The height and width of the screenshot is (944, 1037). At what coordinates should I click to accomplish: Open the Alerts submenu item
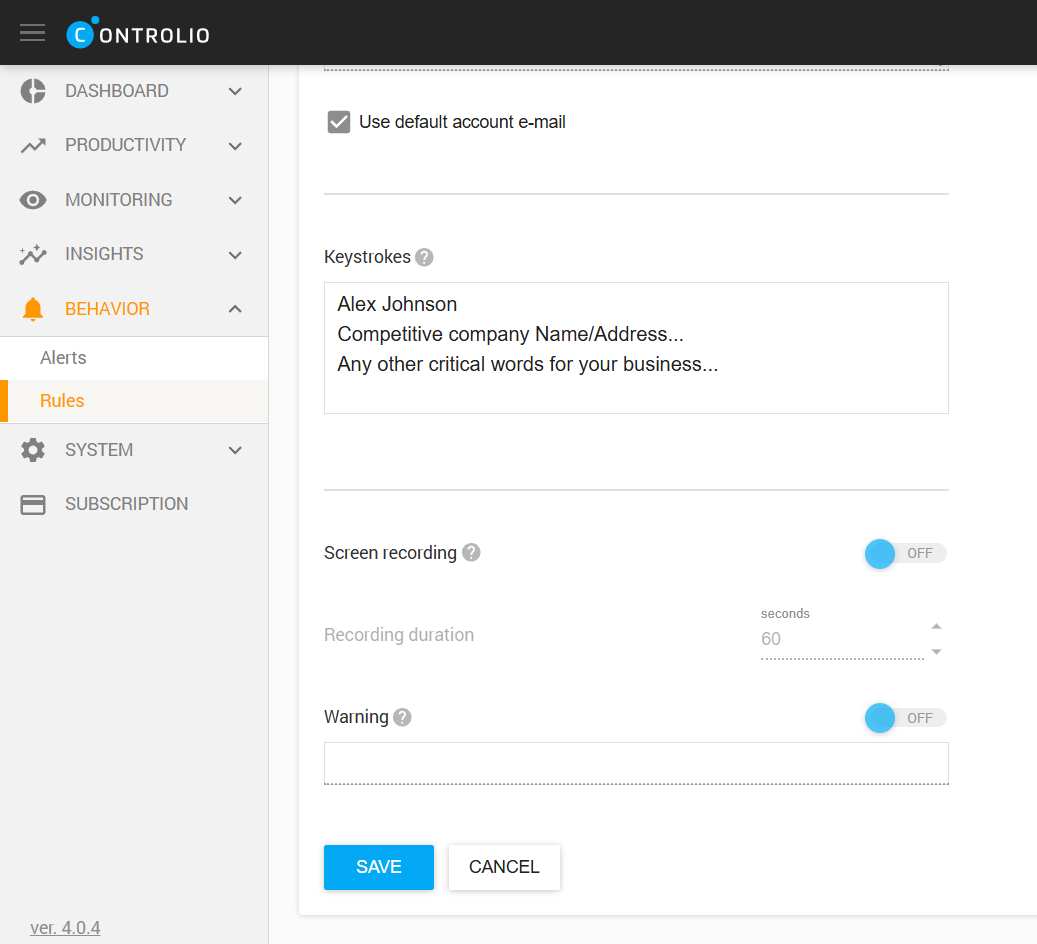click(63, 358)
